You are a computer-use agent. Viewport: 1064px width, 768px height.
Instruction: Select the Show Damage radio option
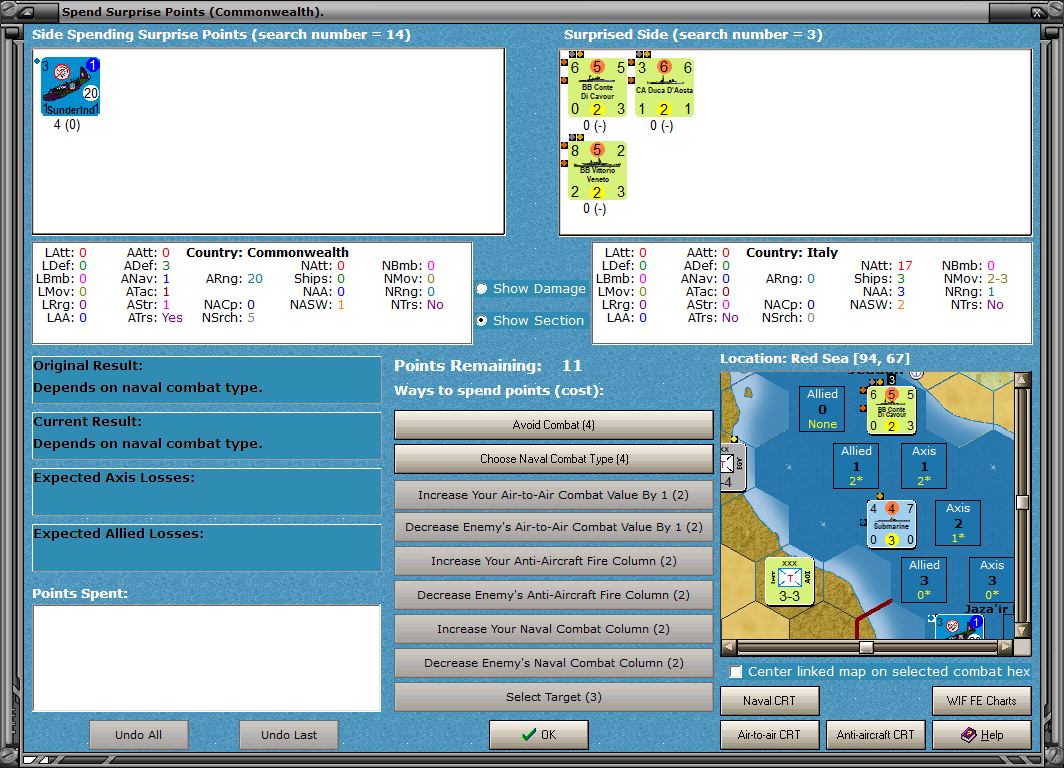click(531, 289)
